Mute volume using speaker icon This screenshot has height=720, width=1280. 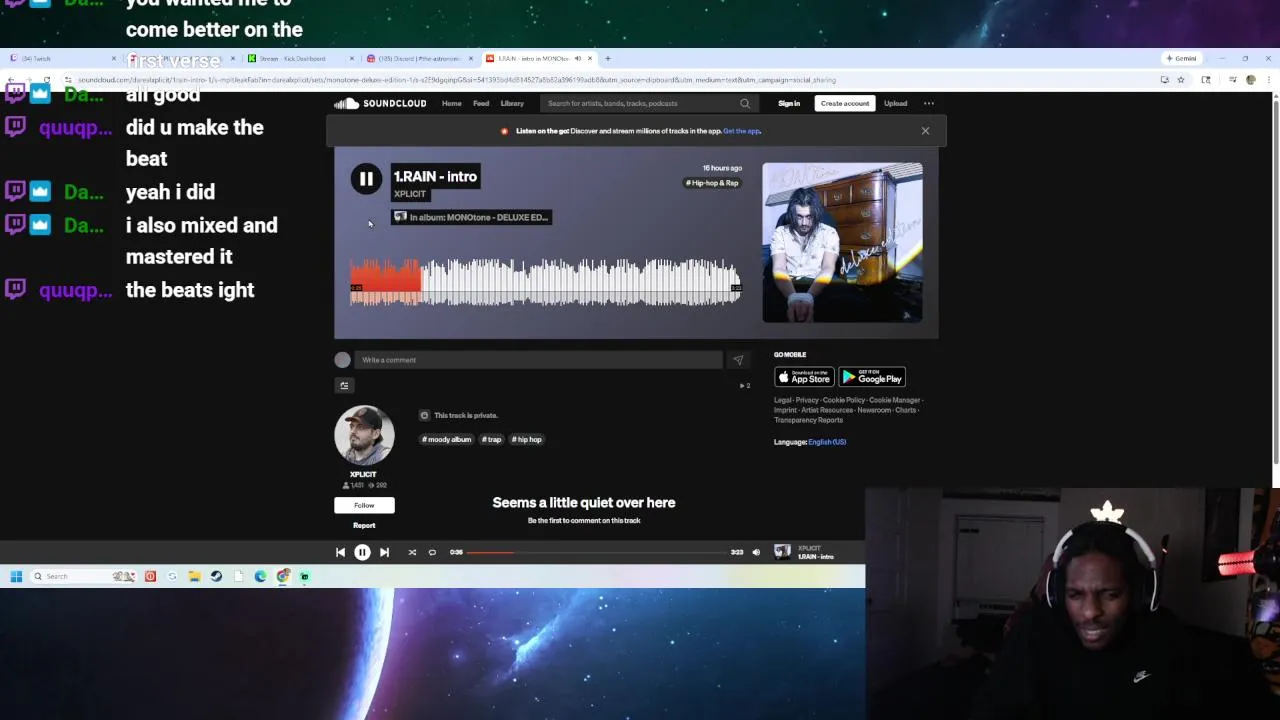point(756,552)
